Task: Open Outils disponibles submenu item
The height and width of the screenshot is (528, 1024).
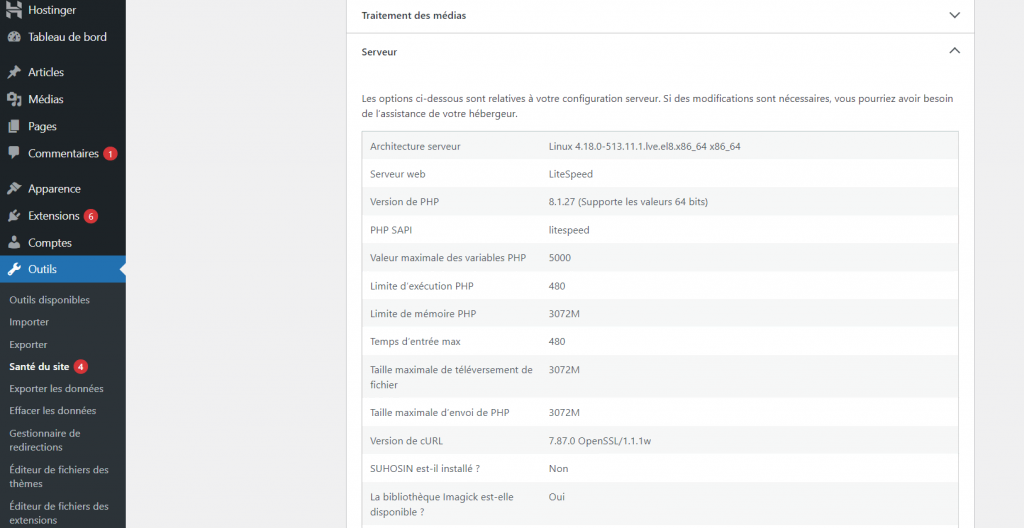Action: (x=49, y=300)
